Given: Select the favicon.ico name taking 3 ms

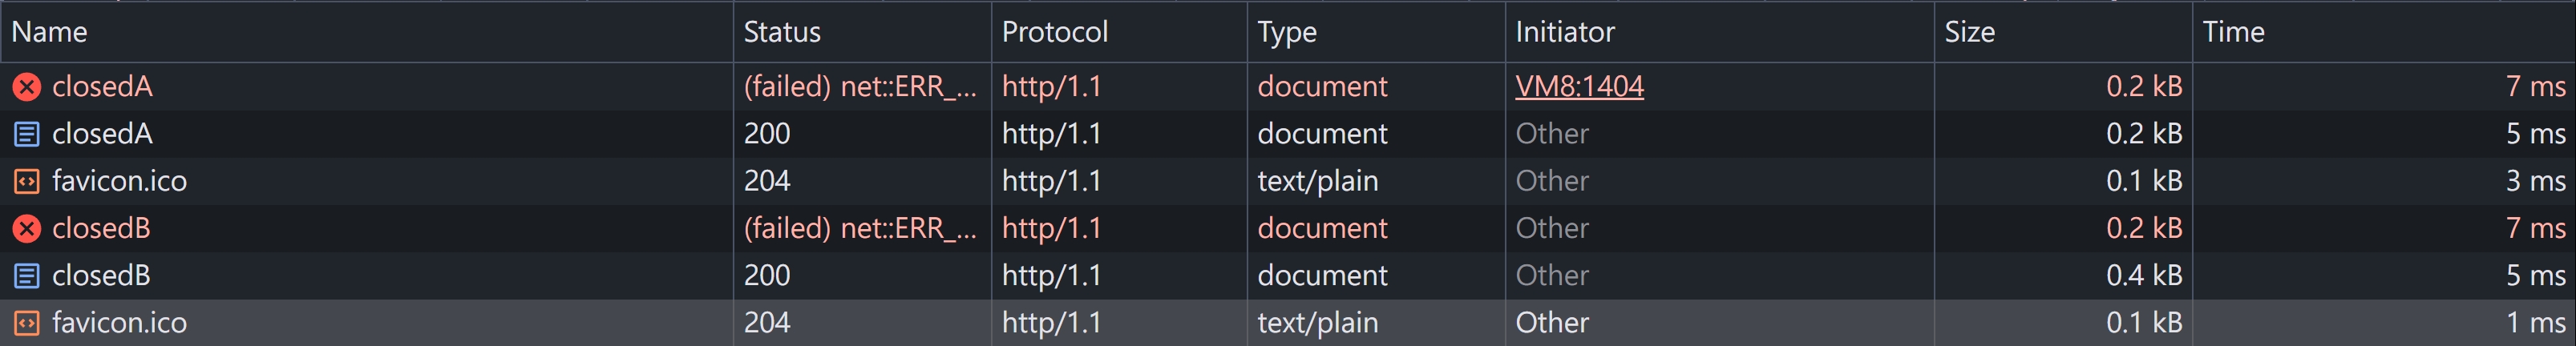Looking at the screenshot, I should pos(119,181).
